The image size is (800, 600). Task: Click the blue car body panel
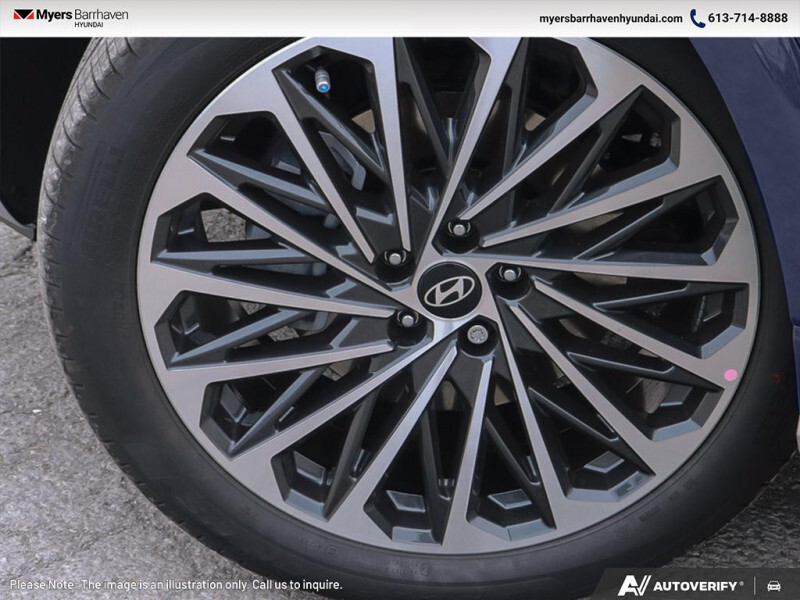762,120
